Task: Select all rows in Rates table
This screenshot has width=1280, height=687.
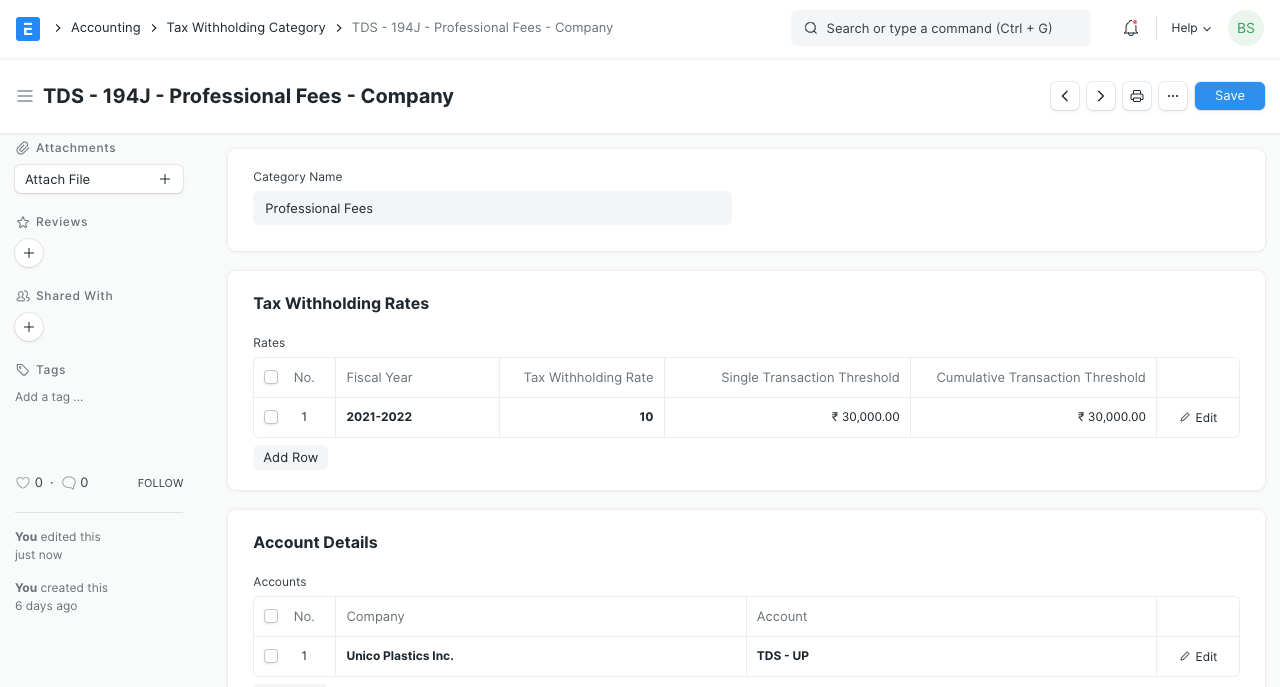Action: (x=271, y=378)
